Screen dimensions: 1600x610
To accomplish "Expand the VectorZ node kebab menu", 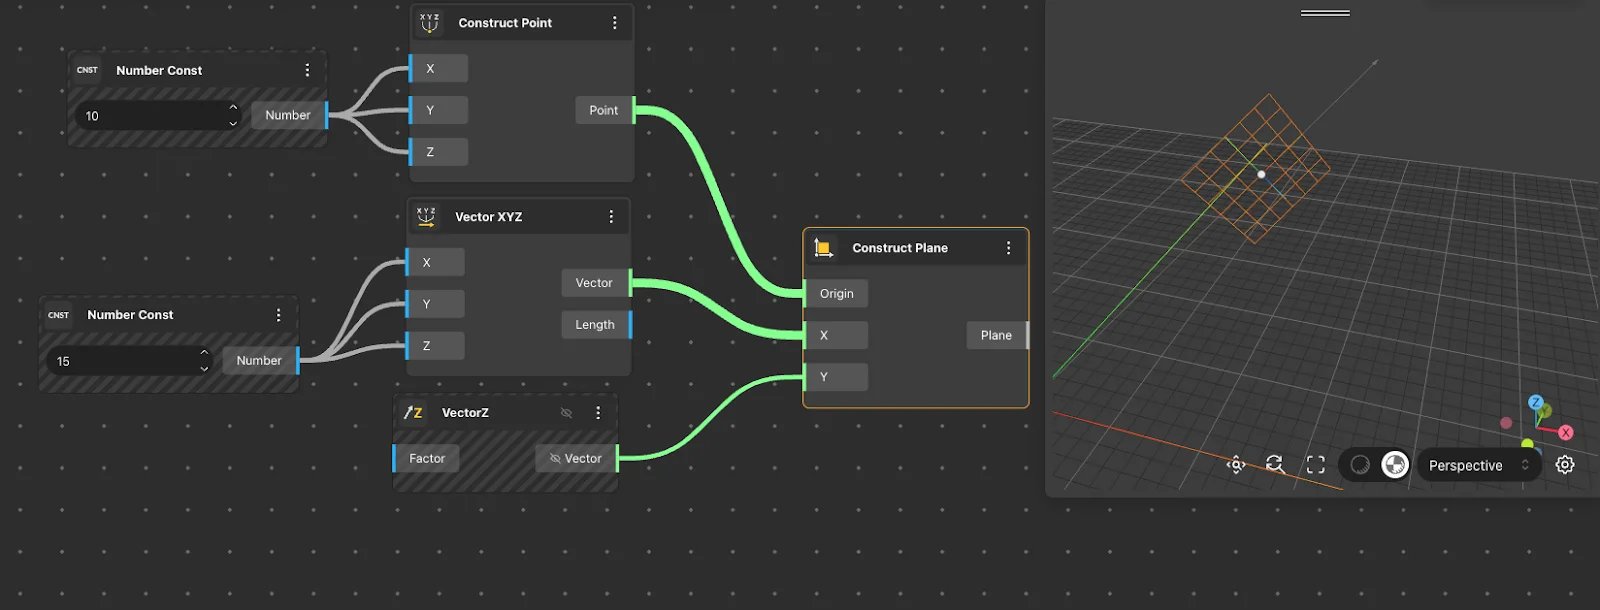I will click(x=598, y=413).
